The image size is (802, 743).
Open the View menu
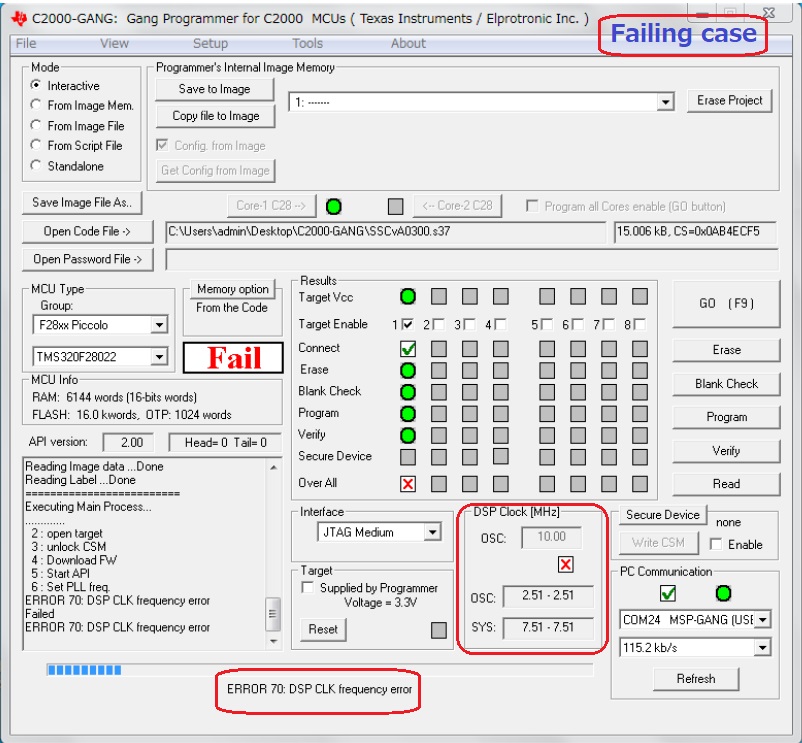[x=115, y=43]
